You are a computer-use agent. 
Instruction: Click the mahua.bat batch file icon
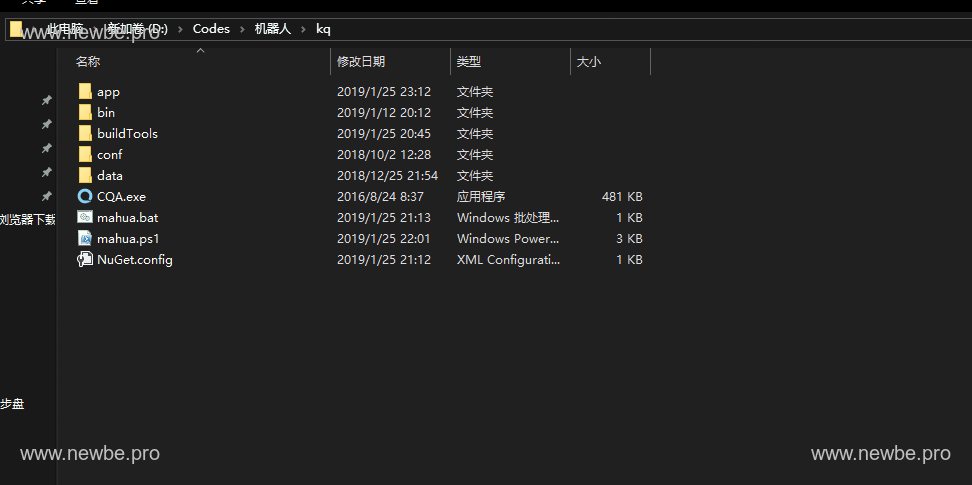(85, 217)
